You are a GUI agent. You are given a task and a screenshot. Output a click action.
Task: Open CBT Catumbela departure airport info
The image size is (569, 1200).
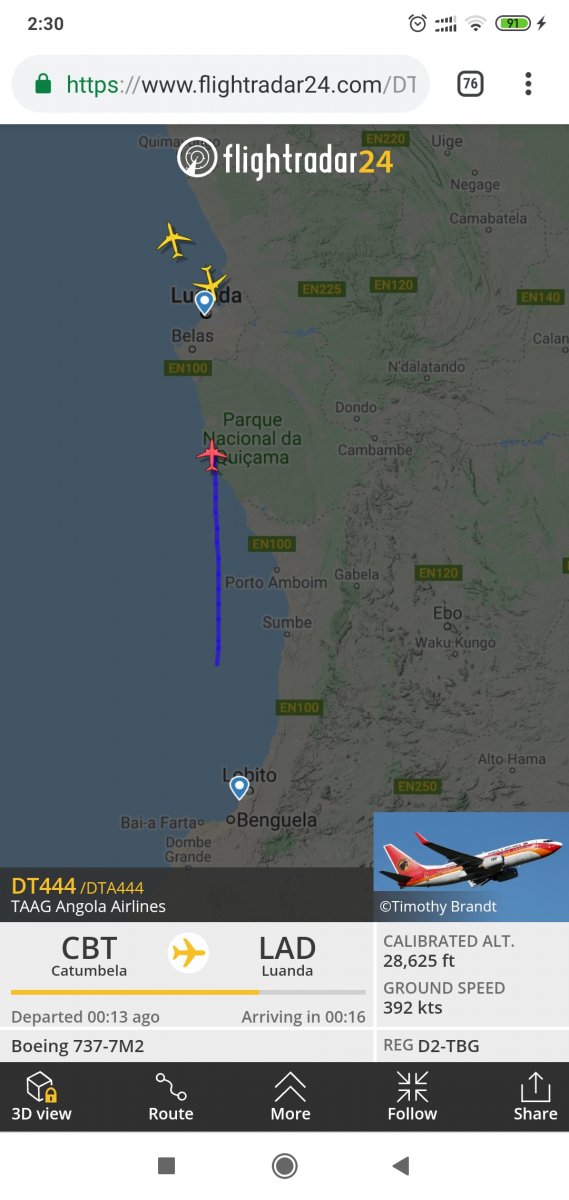point(89,955)
